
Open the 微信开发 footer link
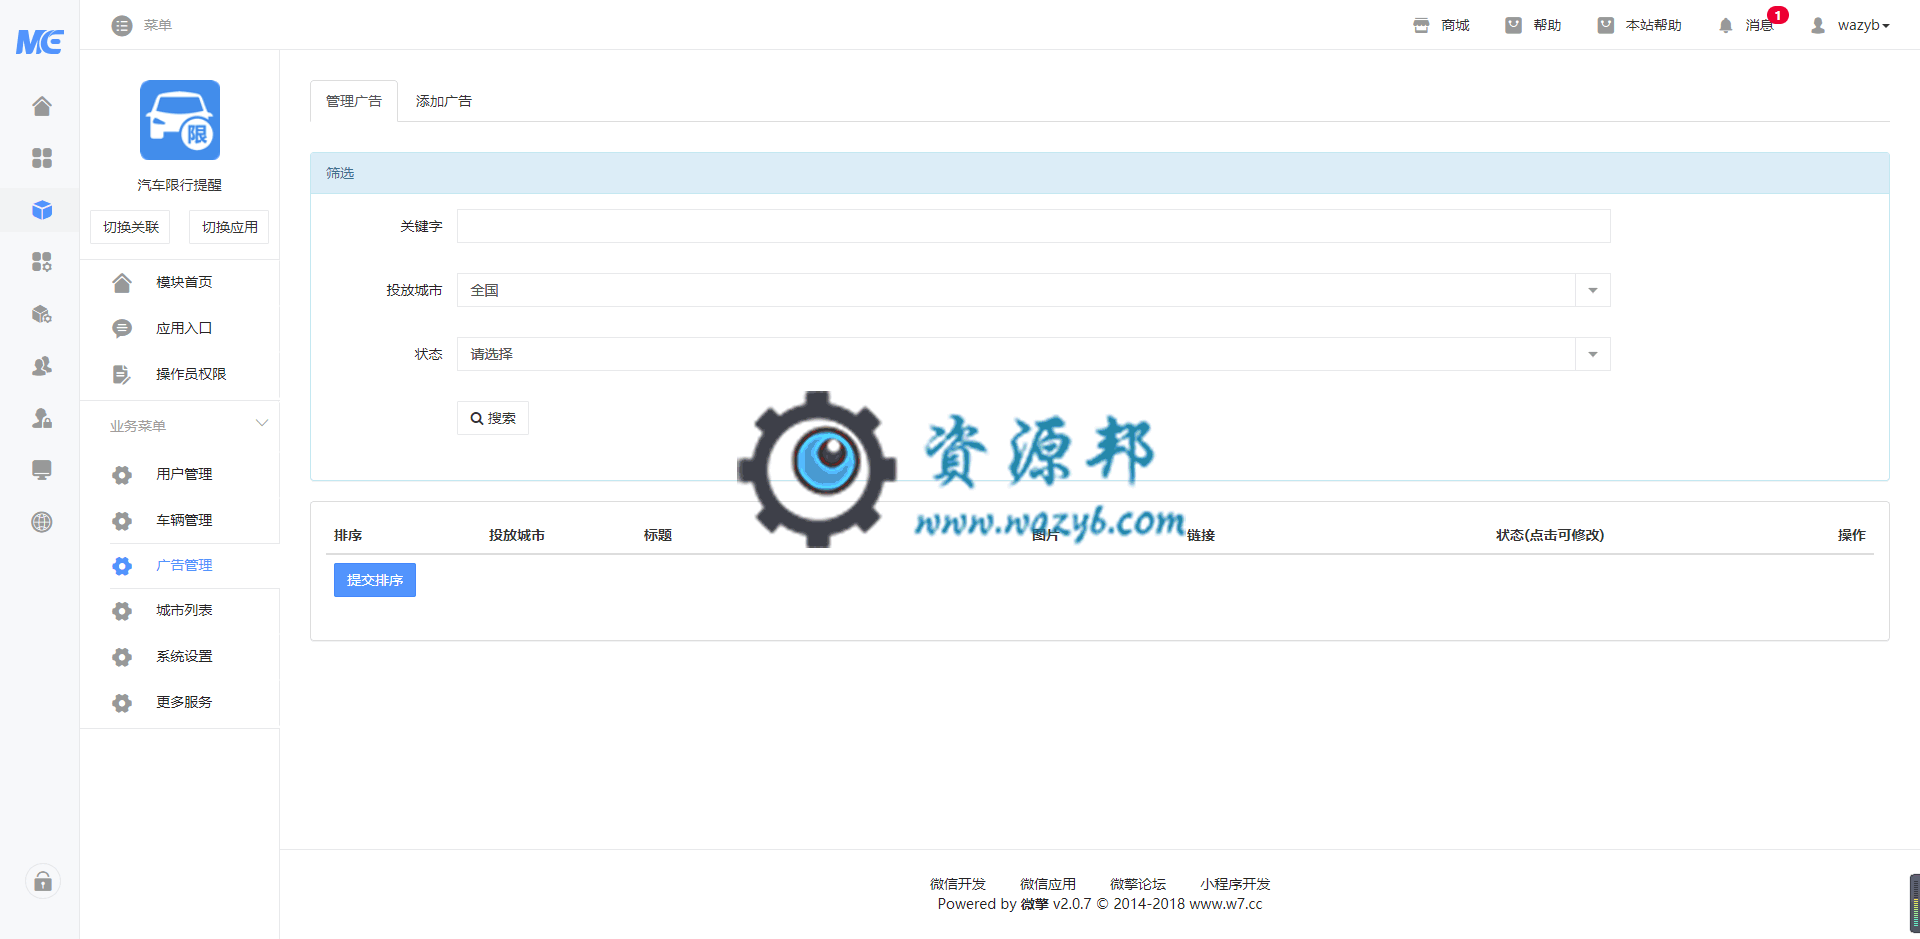click(x=957, y=884)
